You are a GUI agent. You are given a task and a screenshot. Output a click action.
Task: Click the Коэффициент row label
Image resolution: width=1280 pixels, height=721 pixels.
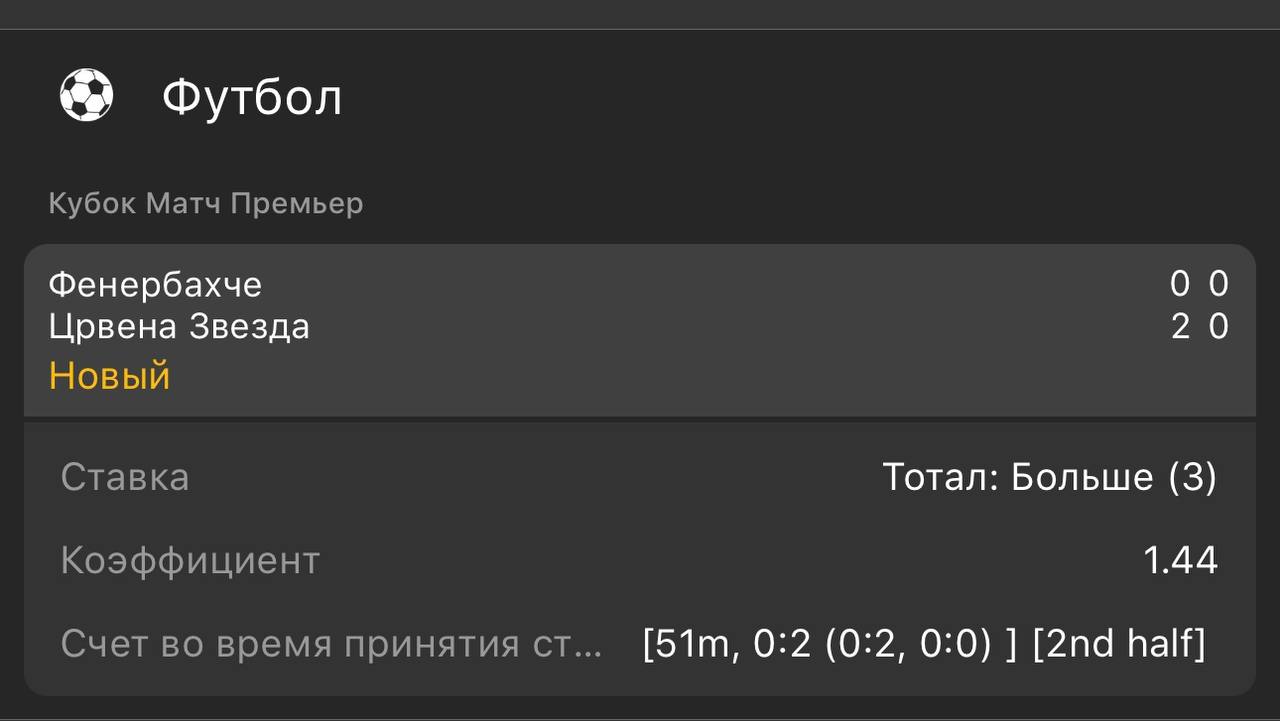[x=190, y=561]
